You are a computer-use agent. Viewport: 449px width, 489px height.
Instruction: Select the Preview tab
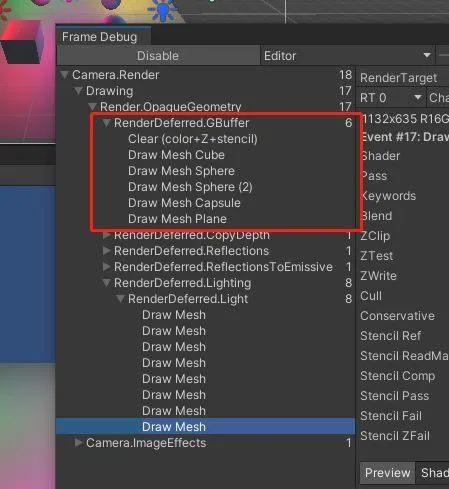pos(387,473)
